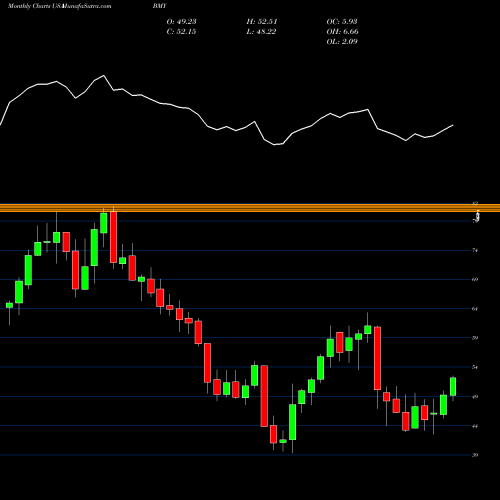Select the BMT ticker symbol label
This screenshot has width=500, height=500.
pyautogui.click(x=159, y=6)
